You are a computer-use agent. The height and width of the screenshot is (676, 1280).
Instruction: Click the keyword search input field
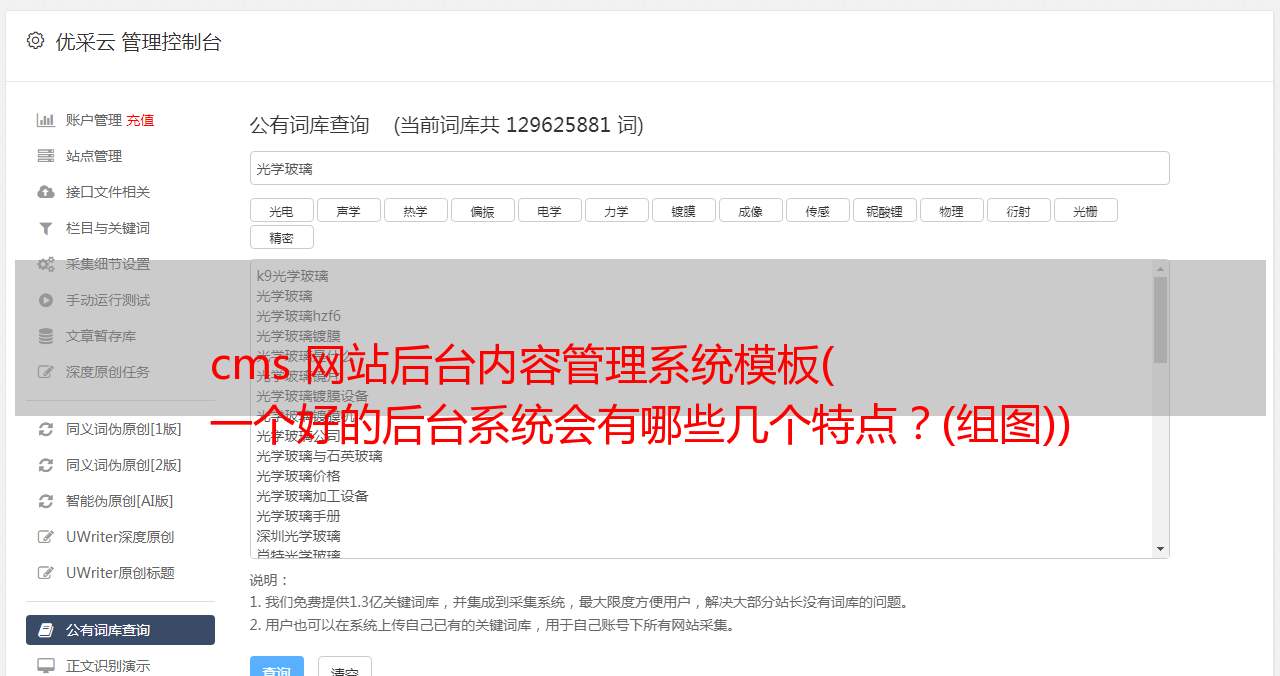coord(710,168)
